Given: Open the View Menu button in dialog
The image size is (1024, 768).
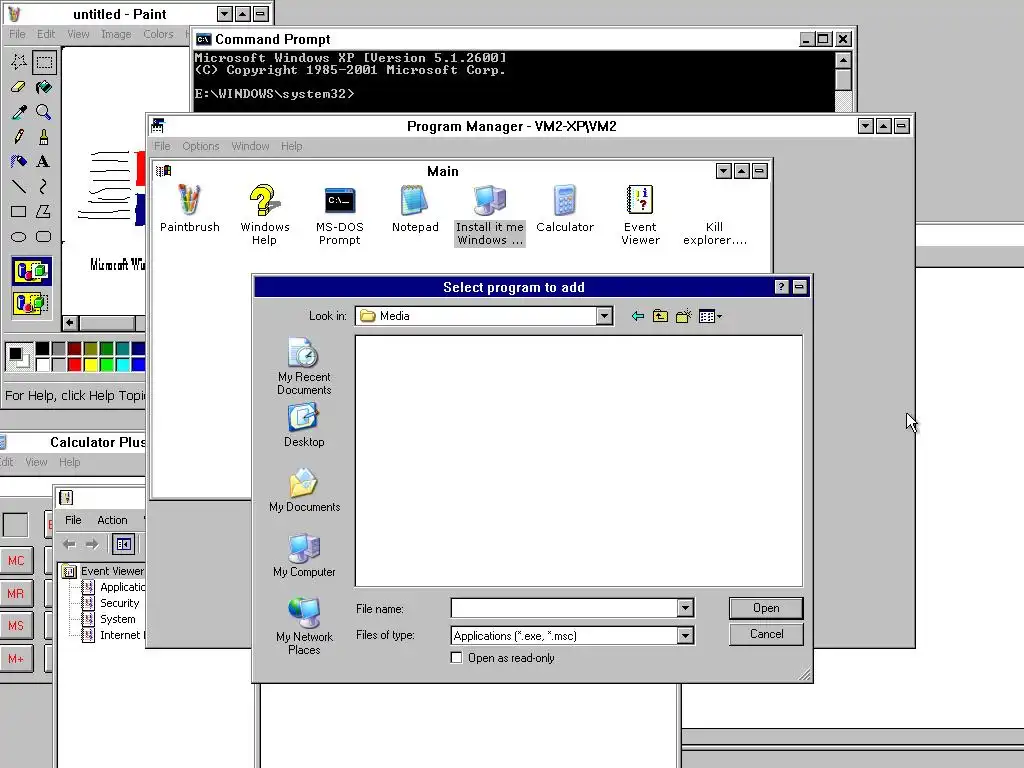Looking at the screenshot, I should [710, 316].
